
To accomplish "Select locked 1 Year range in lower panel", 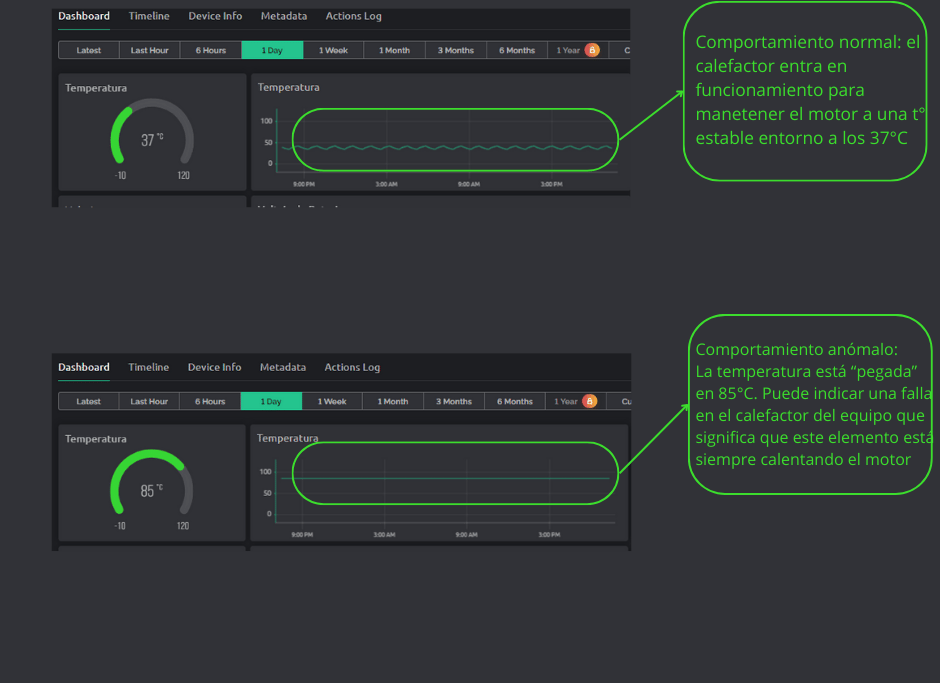I will [x=576, y=401].
